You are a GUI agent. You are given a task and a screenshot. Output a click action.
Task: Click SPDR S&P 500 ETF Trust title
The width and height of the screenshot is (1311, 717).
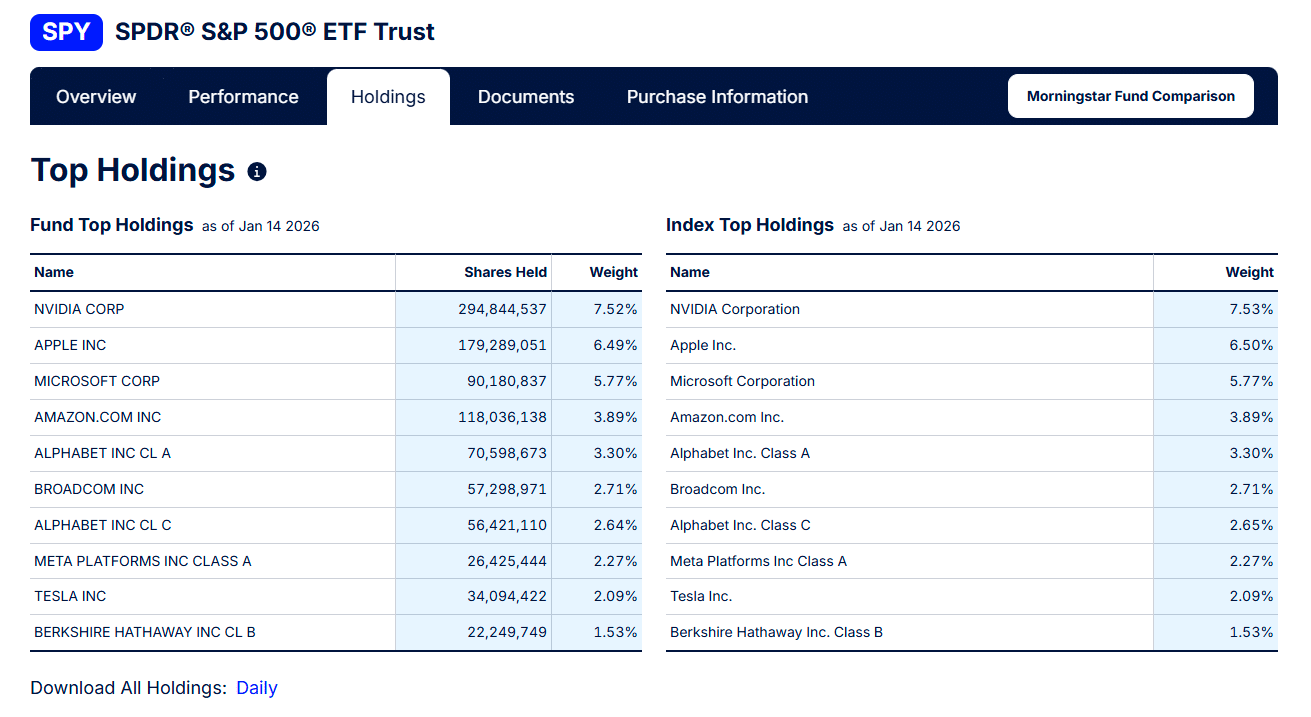(x=275, y=32)
